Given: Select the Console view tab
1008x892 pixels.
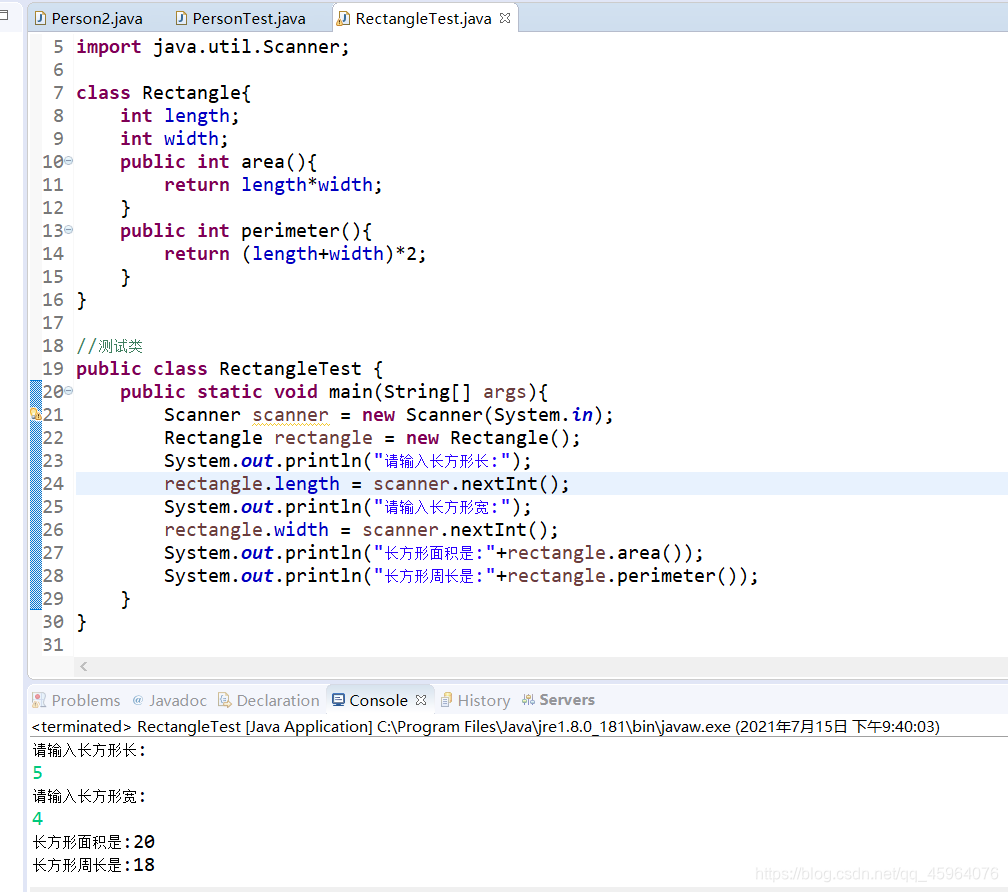Looking at the screenshot, I should (378, 700).
